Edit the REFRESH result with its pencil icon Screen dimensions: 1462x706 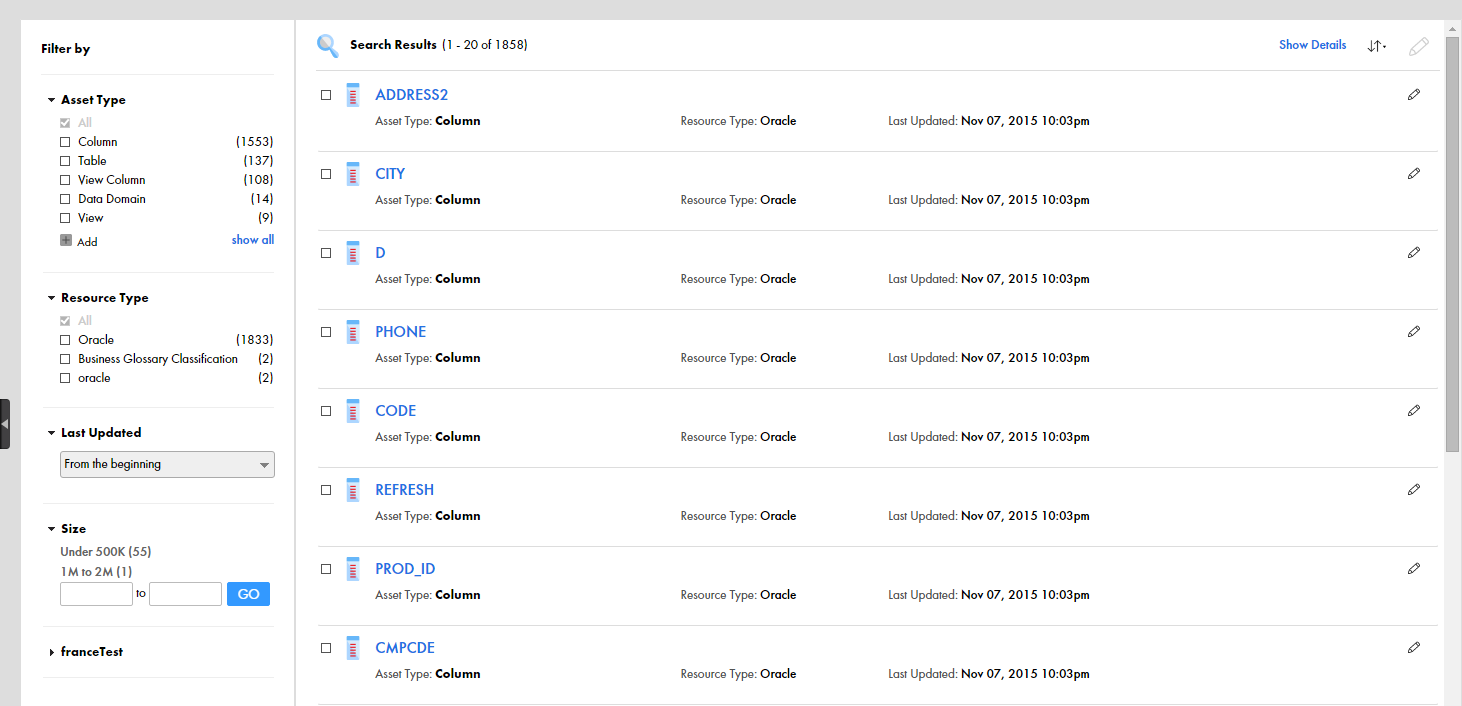pos(1413,489)
